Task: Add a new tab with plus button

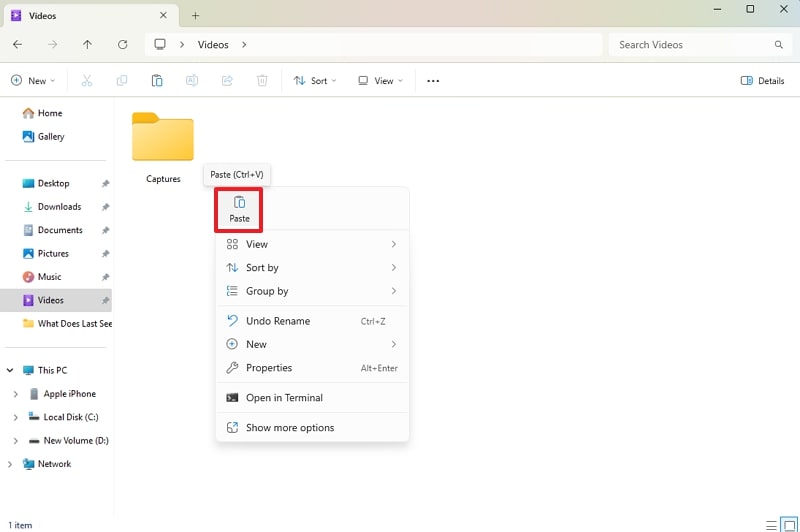Action: (x=195, y=16)
